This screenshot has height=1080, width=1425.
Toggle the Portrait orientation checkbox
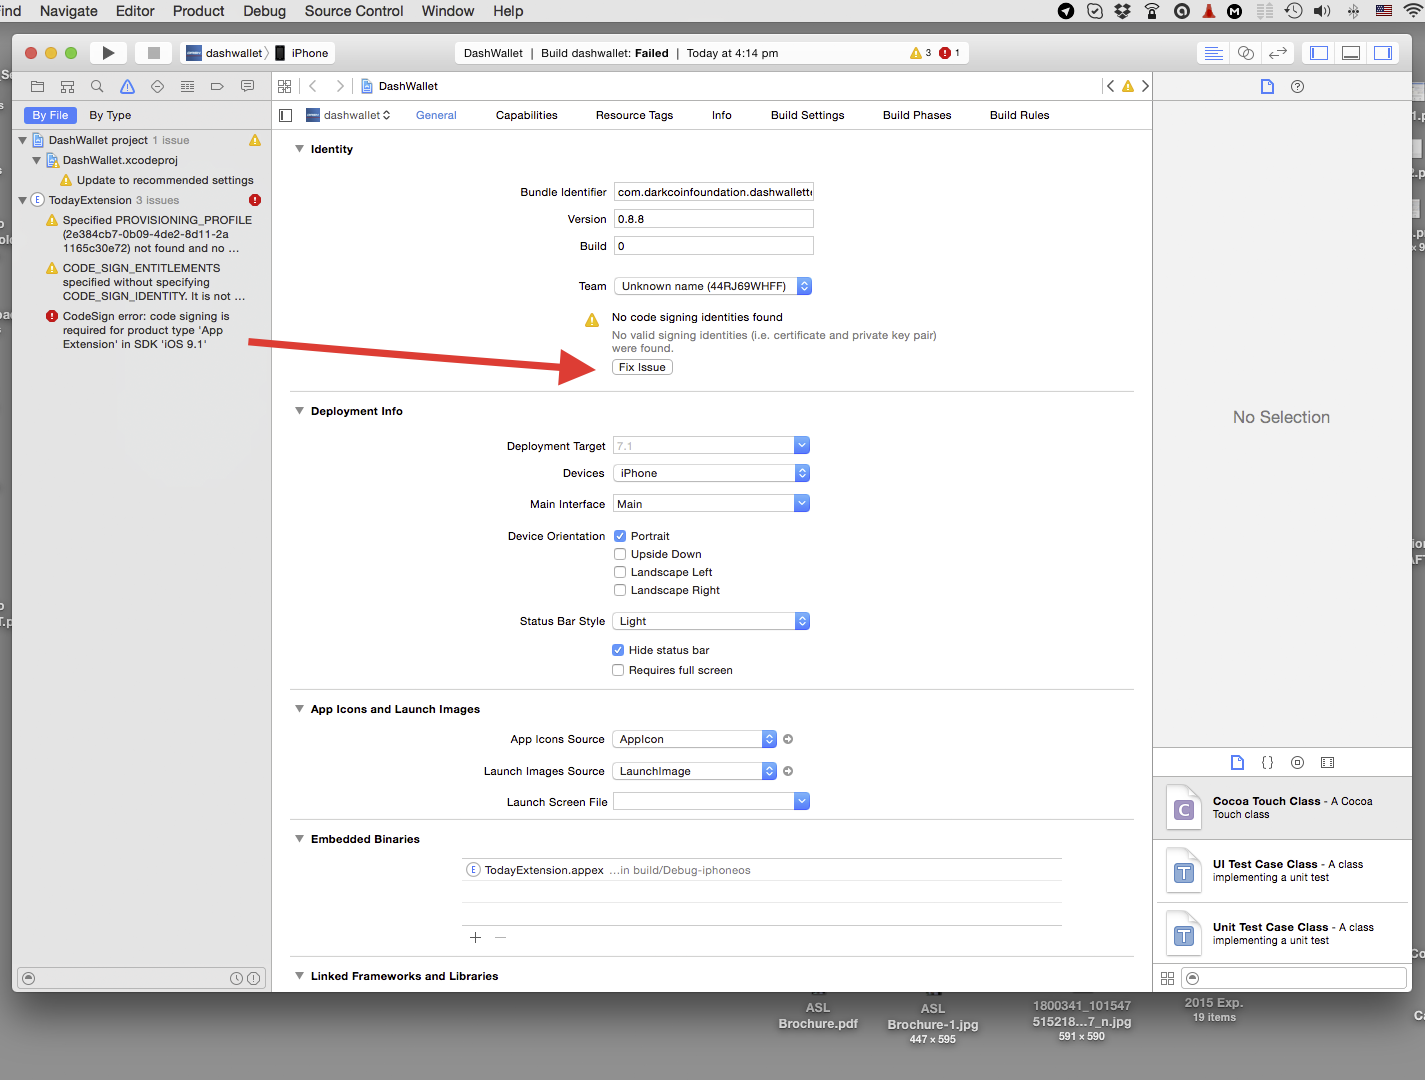pyautogui.click(x=620, y=536)
